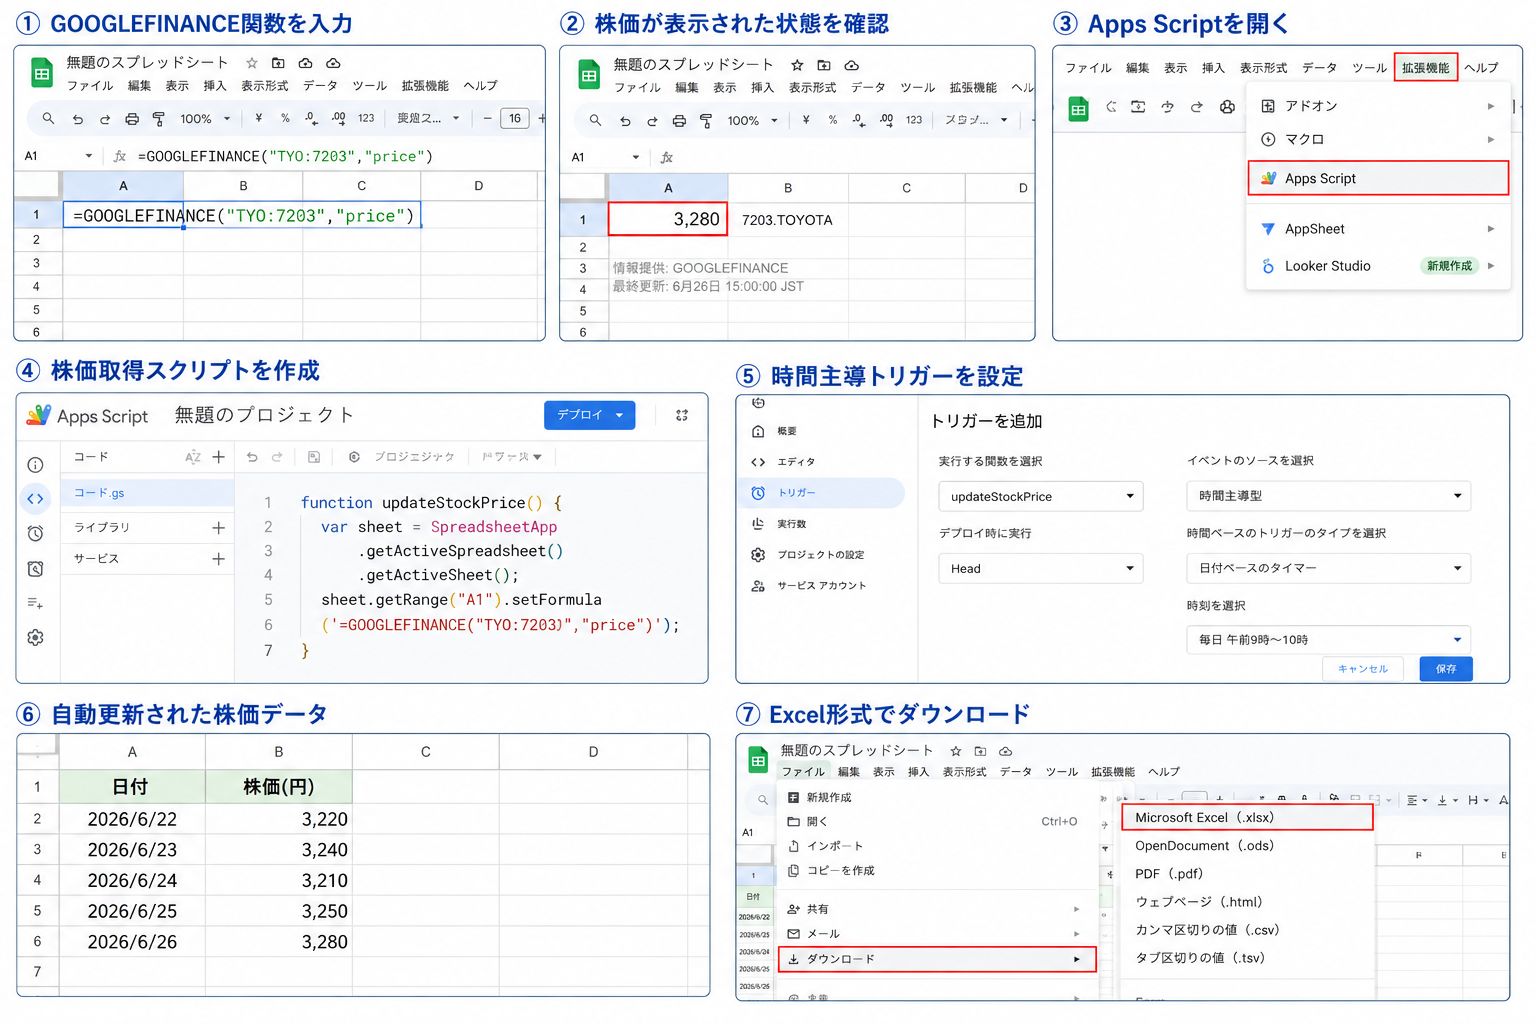The height and width of the screenshot is (1024, 1536).
Task: Select the paint format roller in step 1 toolbar
Action: point(158,119)
